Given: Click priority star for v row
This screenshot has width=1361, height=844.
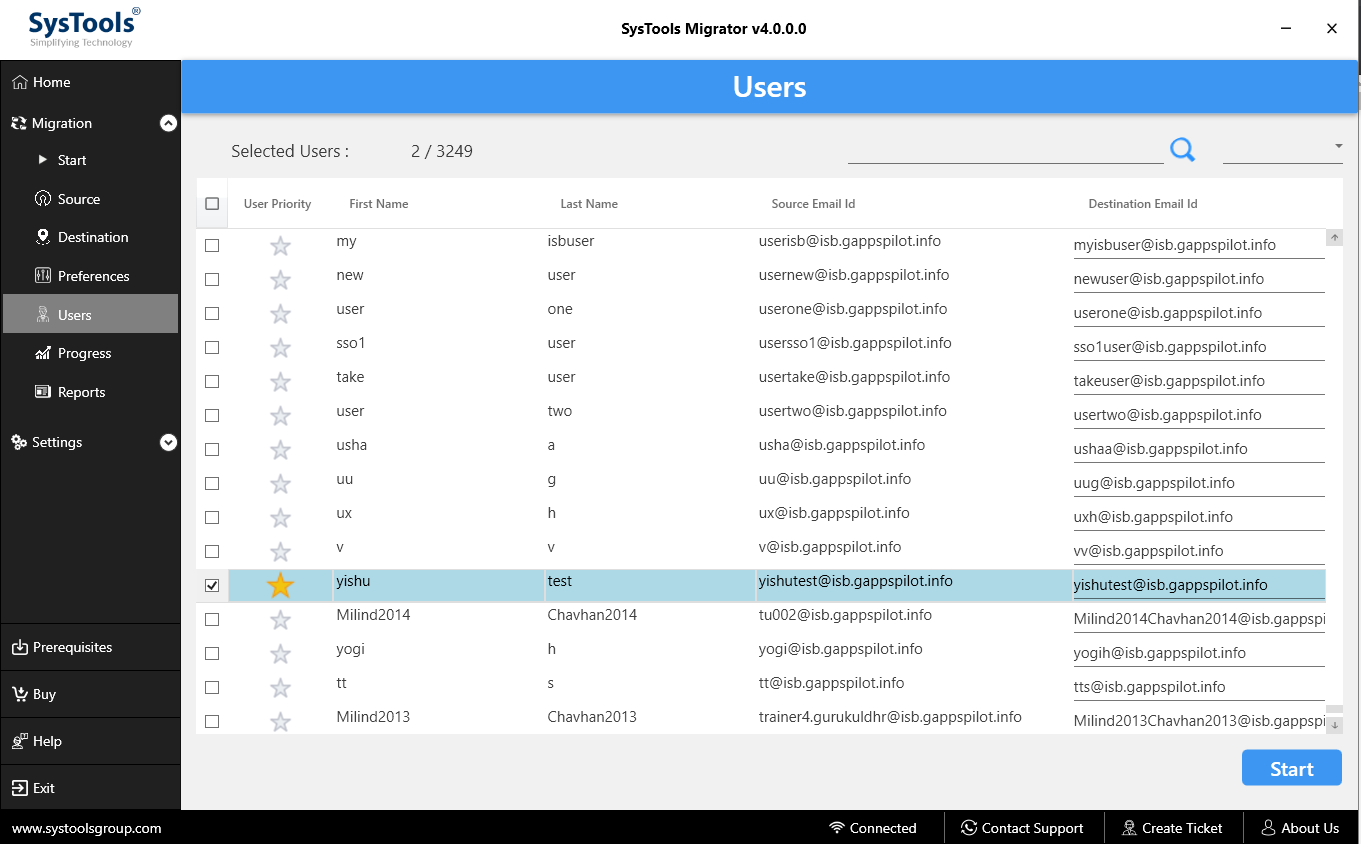Looking at the screenshot, I should (281, 552).
